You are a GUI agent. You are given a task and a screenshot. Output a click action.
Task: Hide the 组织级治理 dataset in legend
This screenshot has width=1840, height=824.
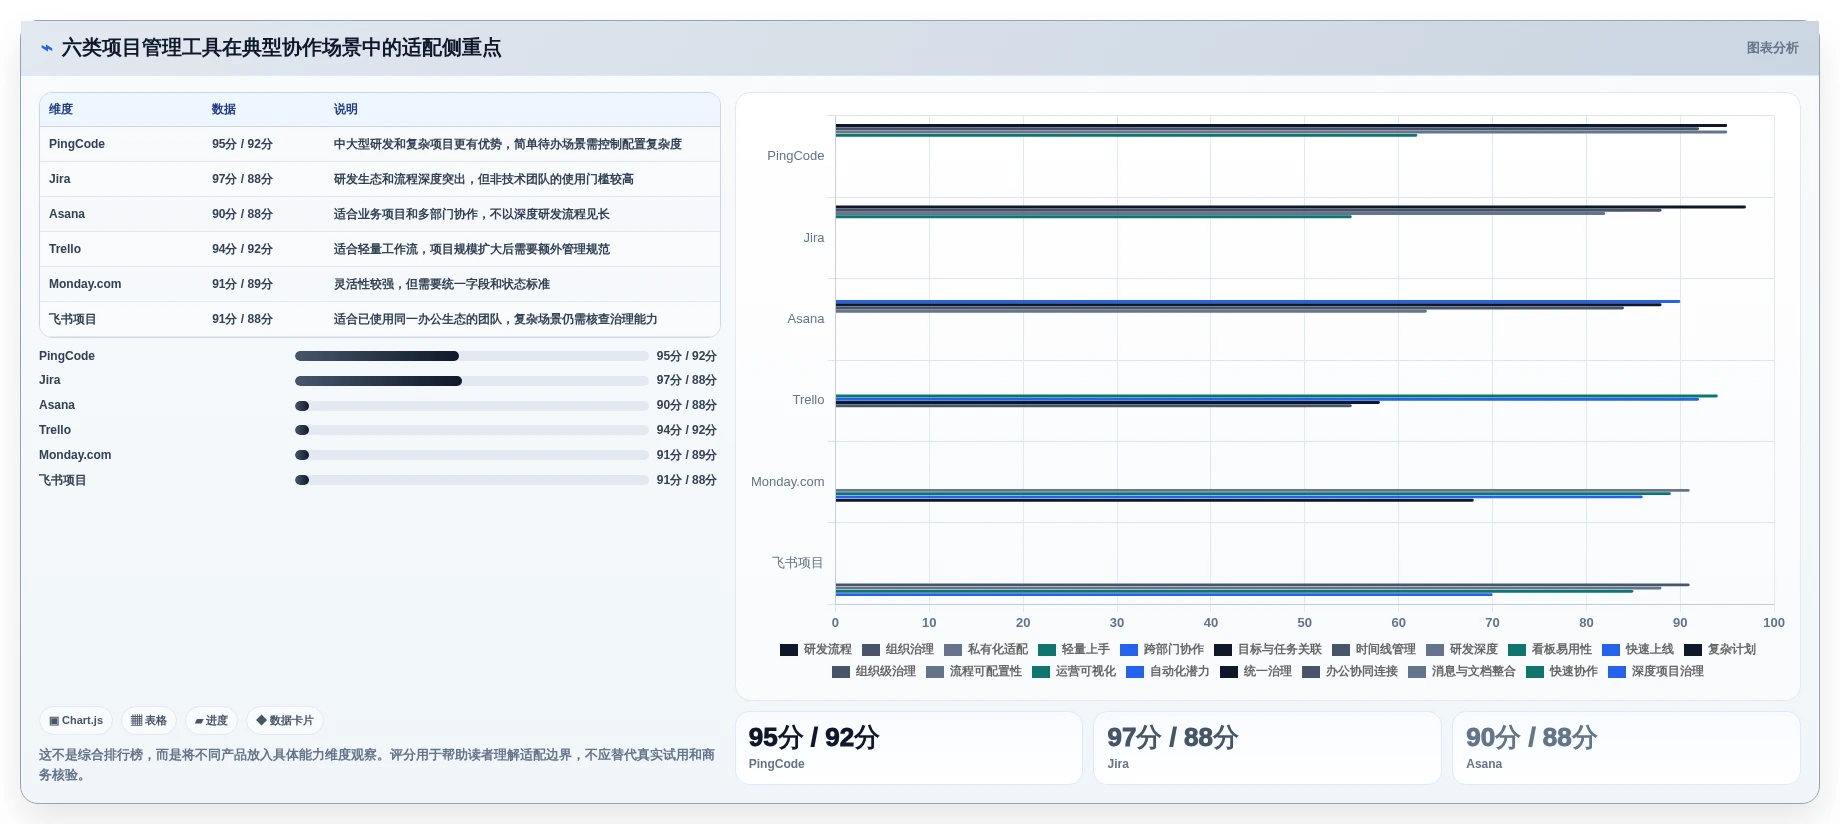pos(874,671)
